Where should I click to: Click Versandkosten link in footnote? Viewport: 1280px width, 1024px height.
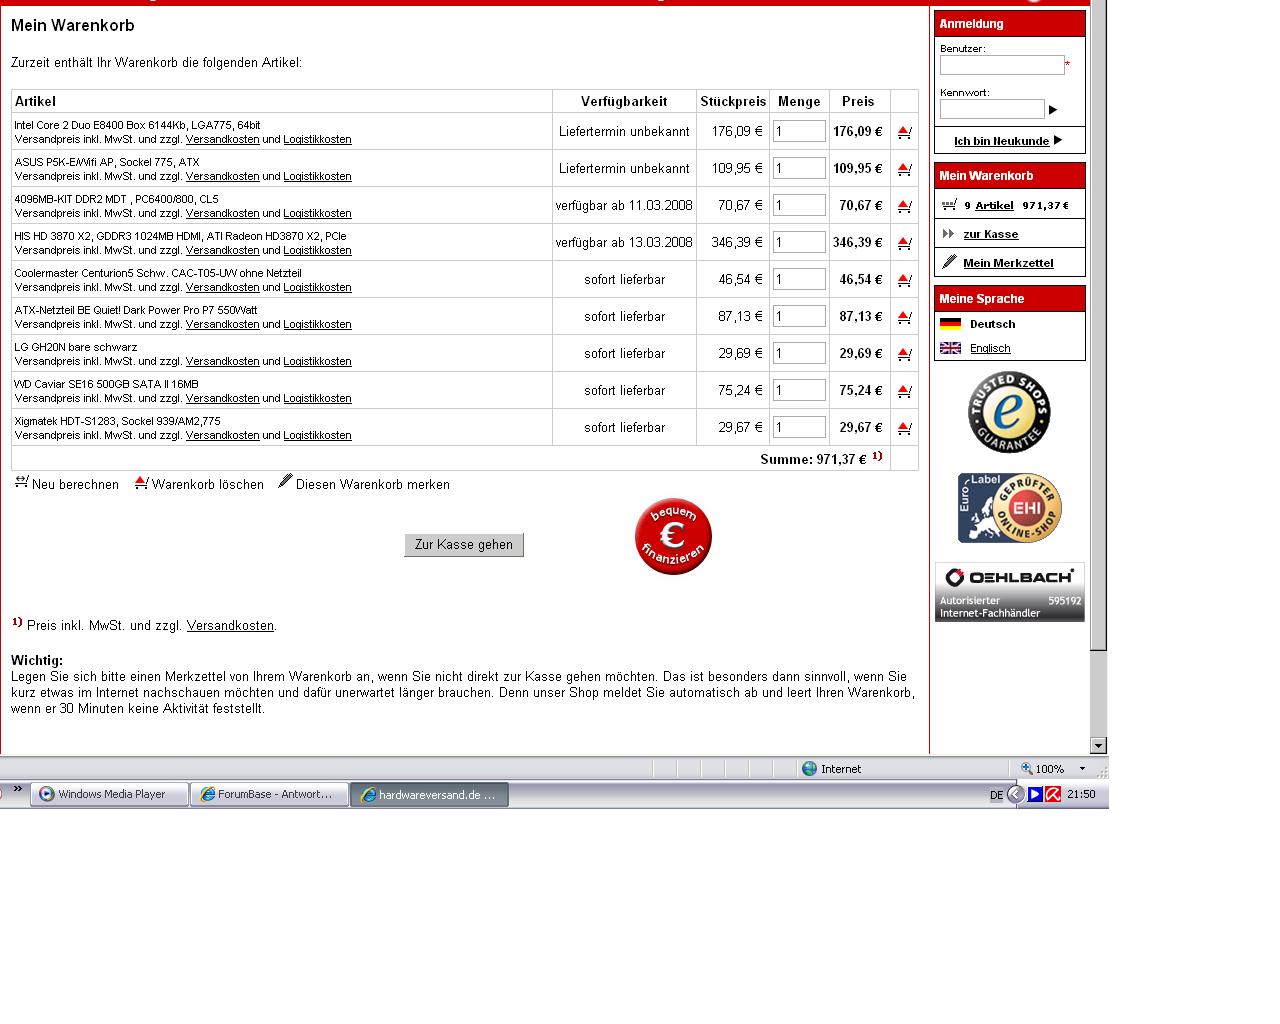click(x=230, y=626)
